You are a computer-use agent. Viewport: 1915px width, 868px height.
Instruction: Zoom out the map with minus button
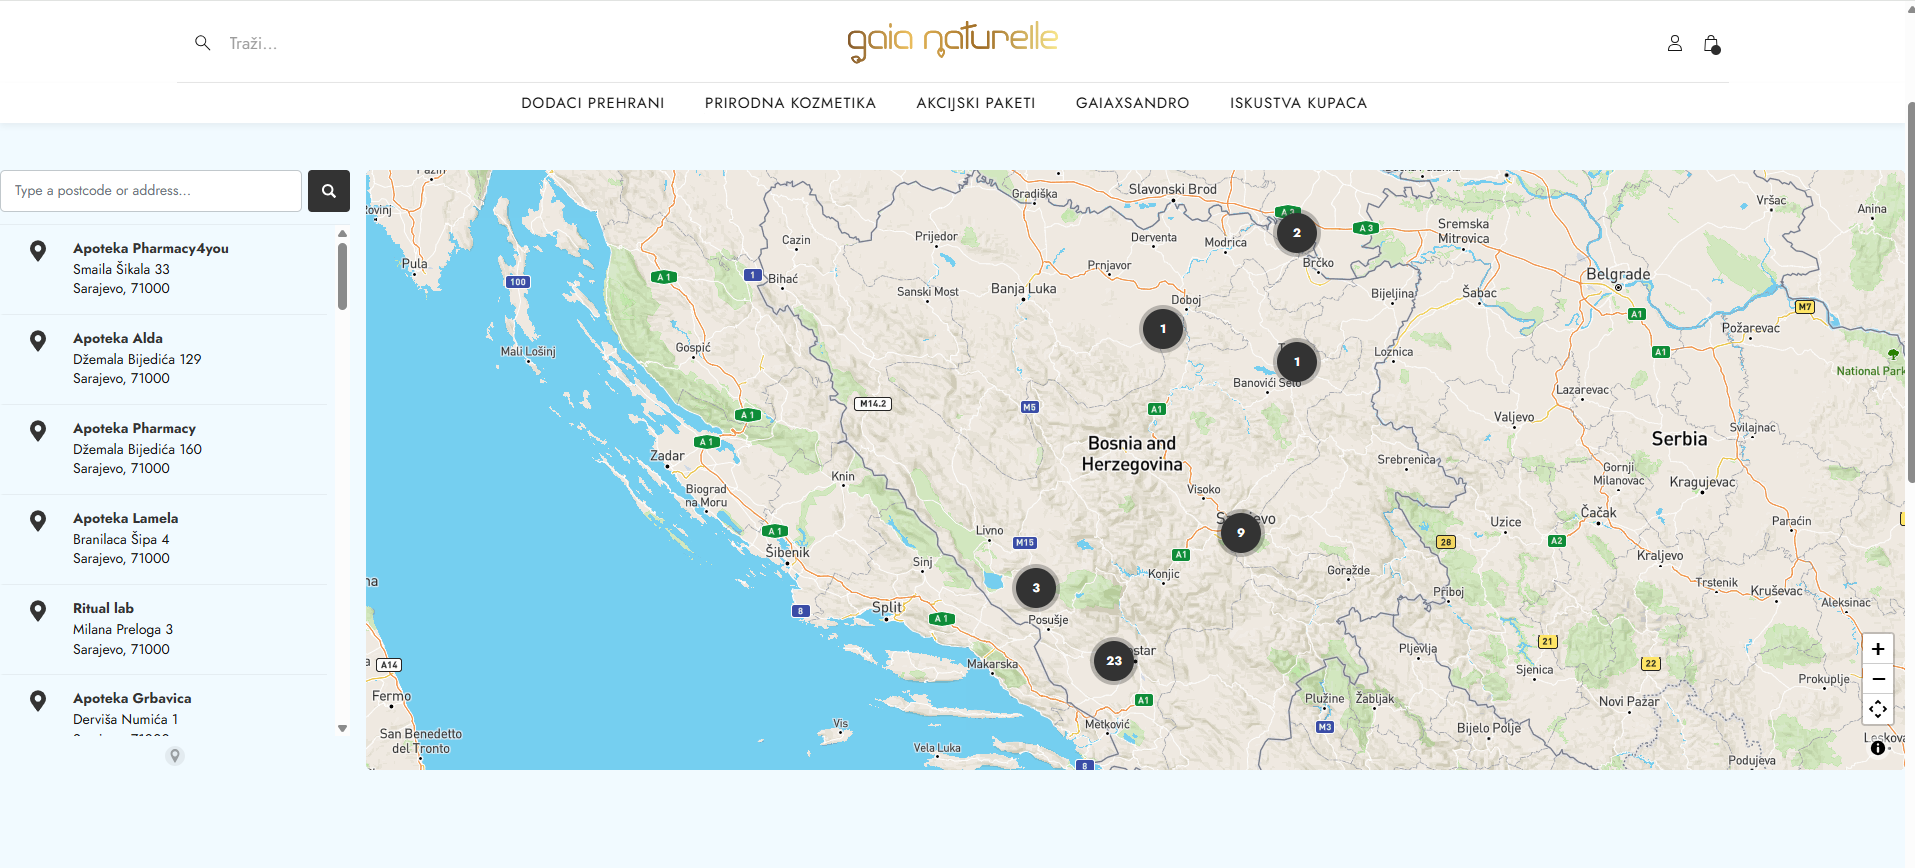(1878, 679)
